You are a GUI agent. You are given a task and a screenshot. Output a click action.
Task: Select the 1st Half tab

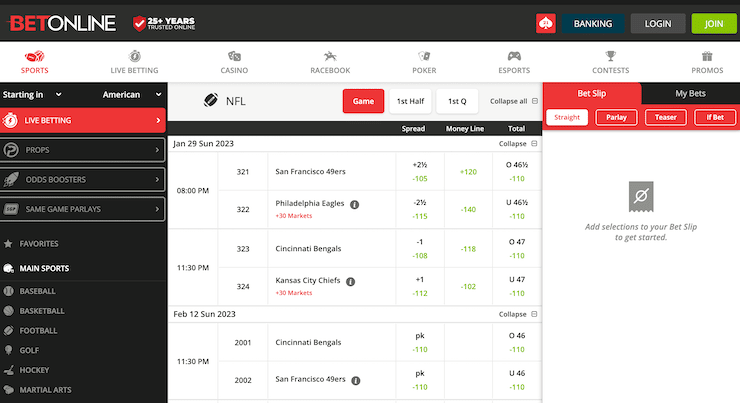click(410, 101)
